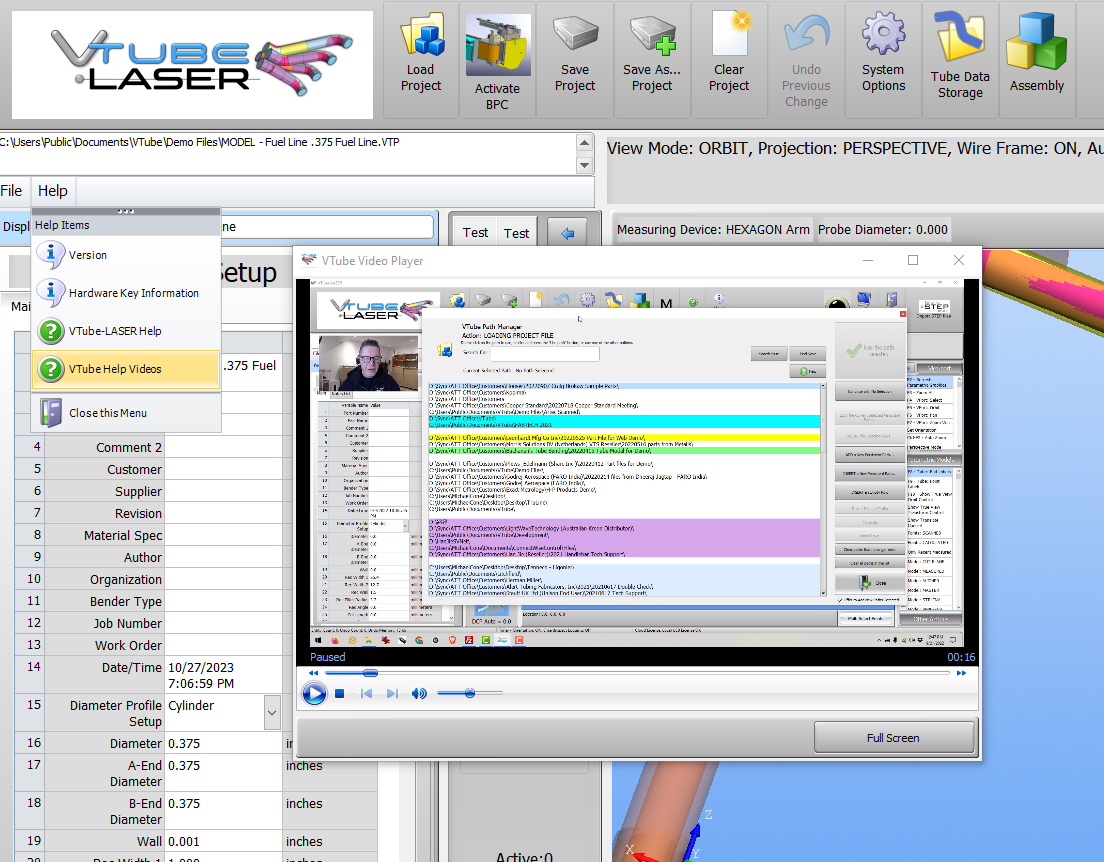Click the 'Material Spec' row label
This screenshot has width=1104, height=862.
[123, 535]
